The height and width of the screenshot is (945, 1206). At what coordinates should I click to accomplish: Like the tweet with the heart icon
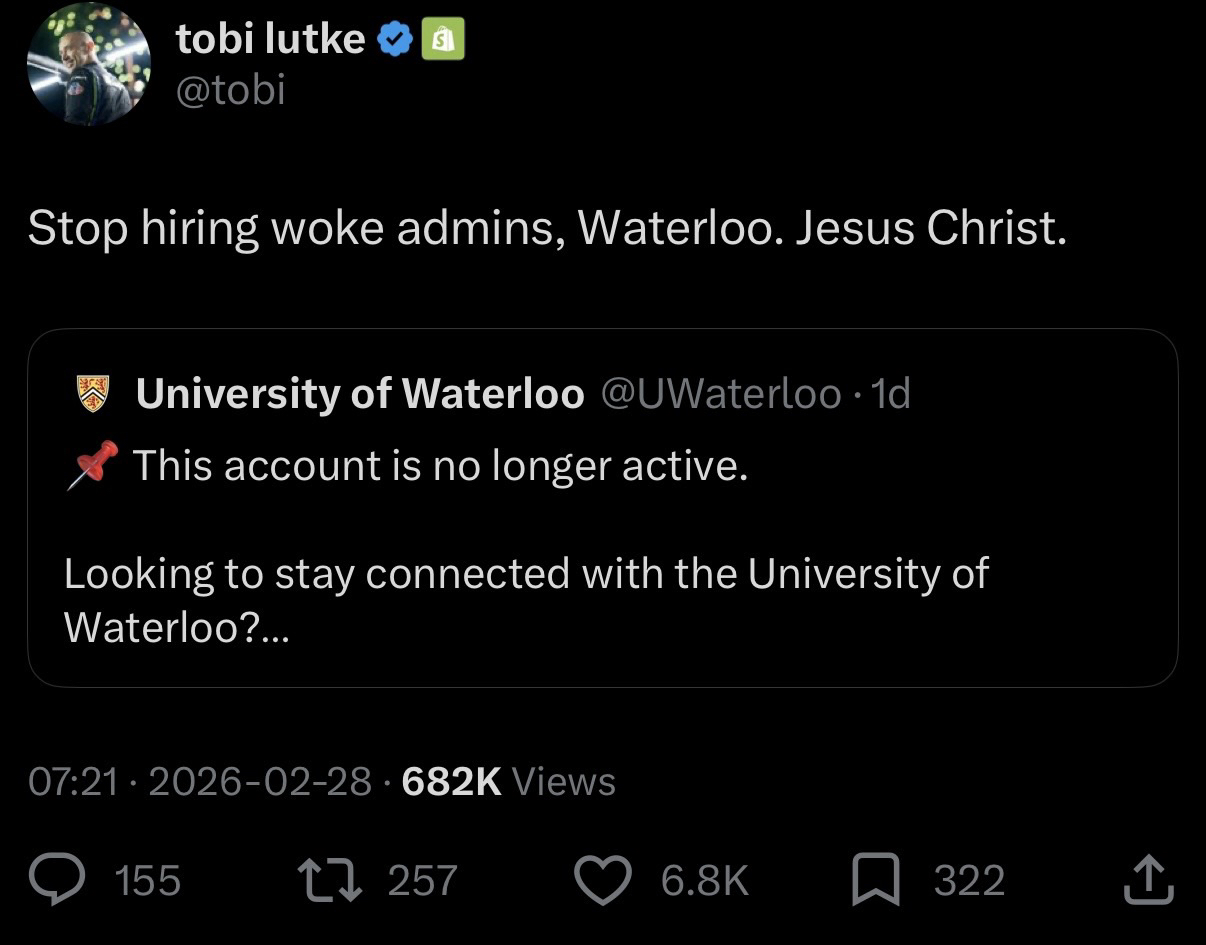(x=605, y=880)
